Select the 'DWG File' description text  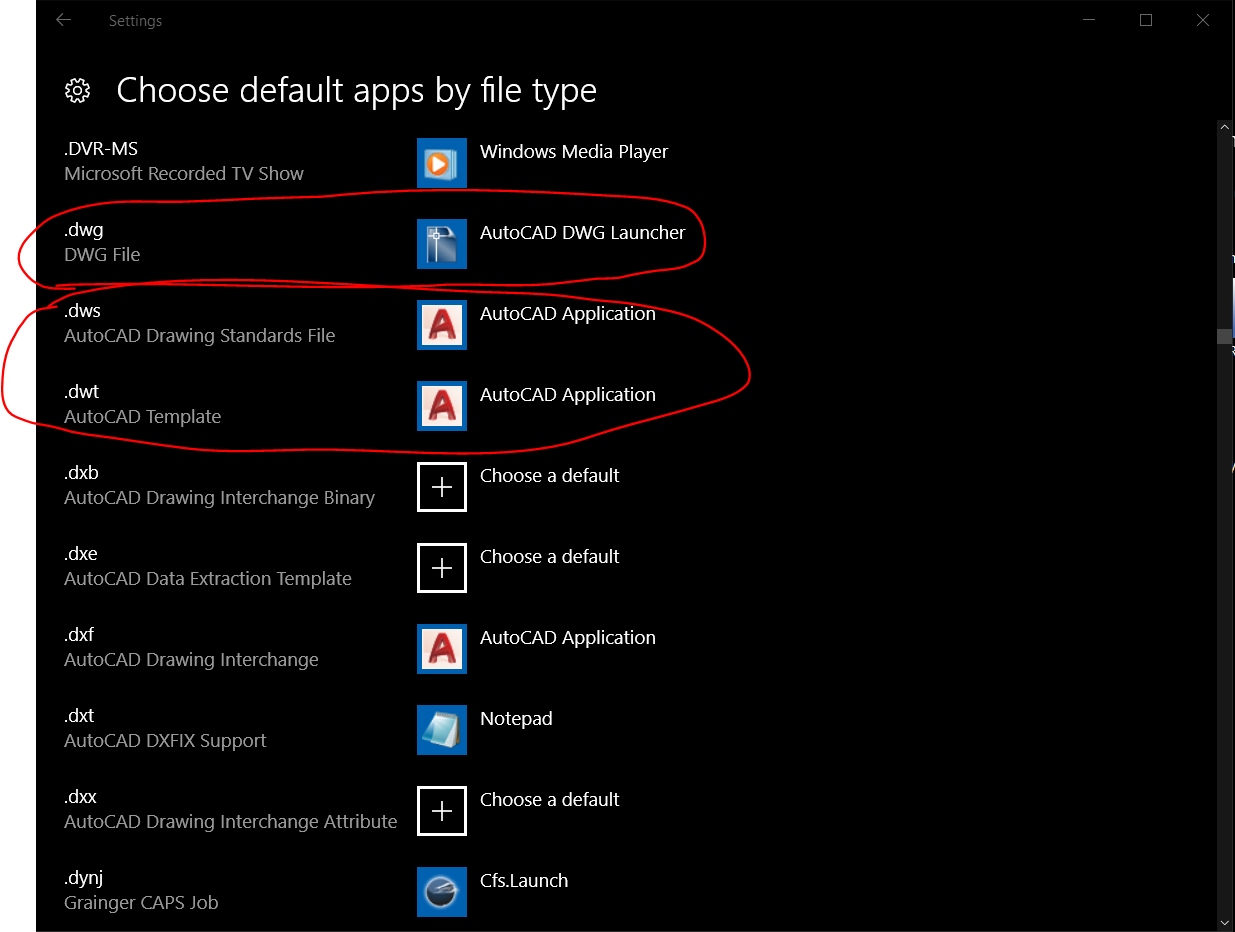(102, 255)
